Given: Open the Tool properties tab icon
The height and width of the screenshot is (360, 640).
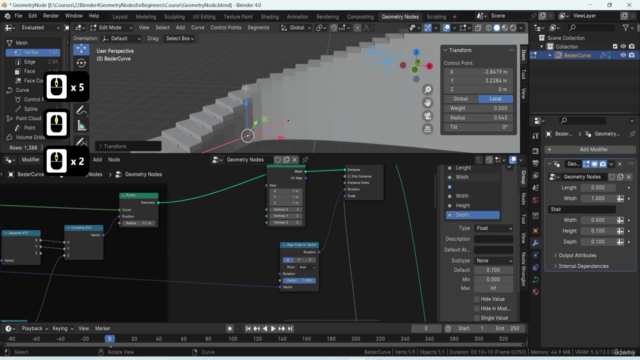Looking at the screenshot, I should coord(535,136).
